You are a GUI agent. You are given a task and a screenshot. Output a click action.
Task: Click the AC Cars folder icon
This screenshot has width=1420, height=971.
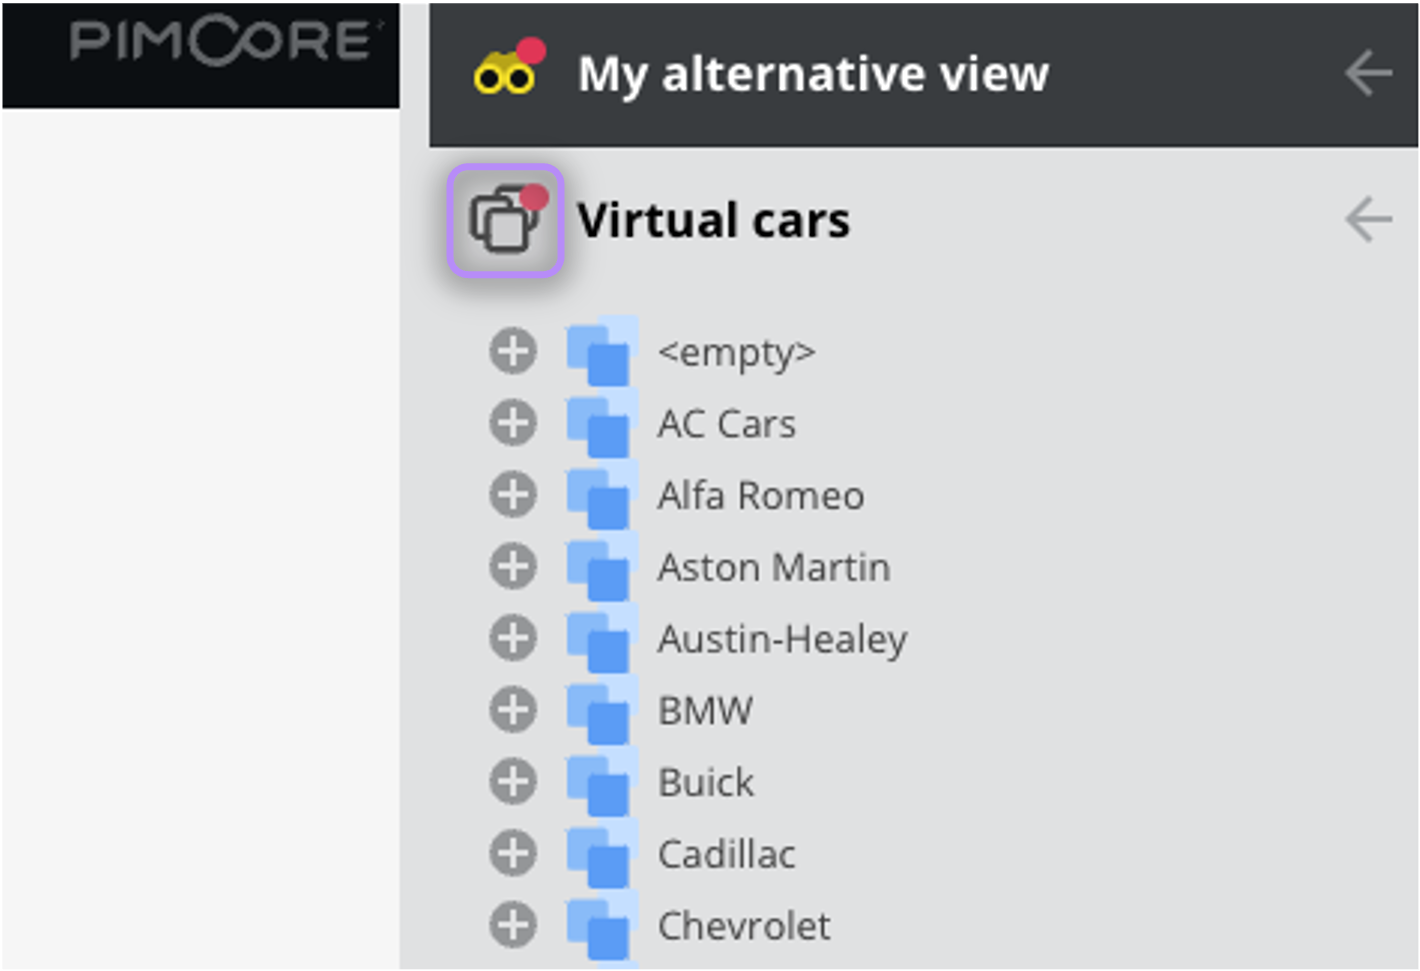[601, 423]
